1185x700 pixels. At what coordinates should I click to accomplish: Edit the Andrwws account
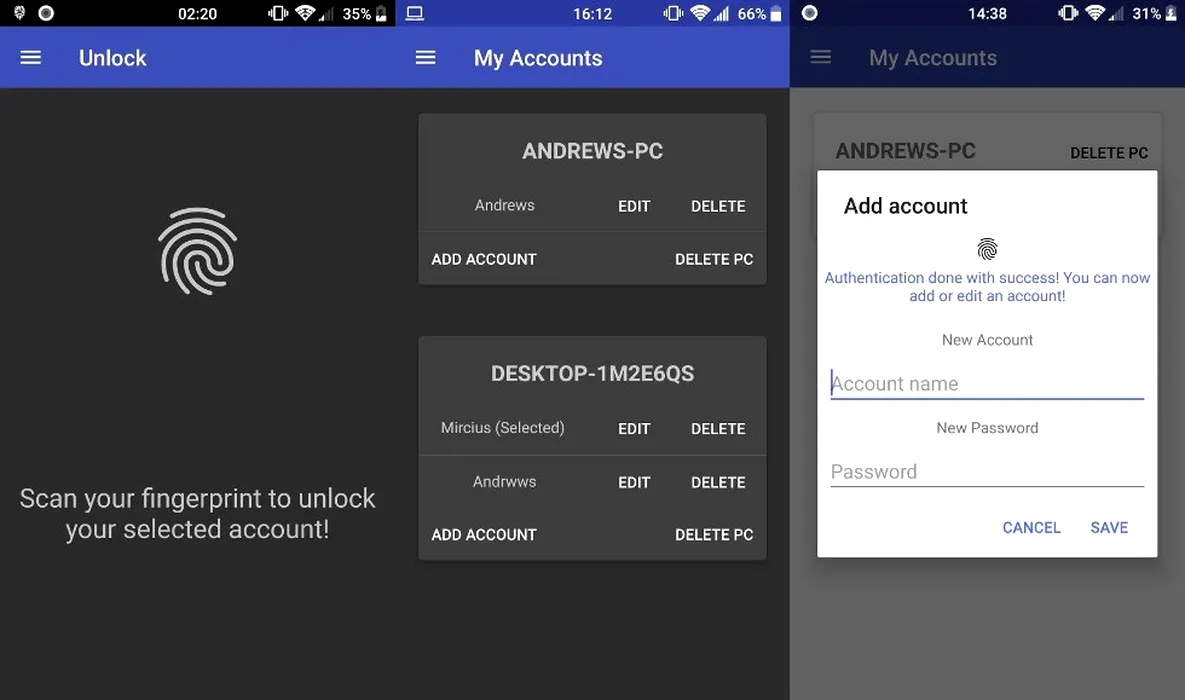pyautogui.click(x=634, y=482)
